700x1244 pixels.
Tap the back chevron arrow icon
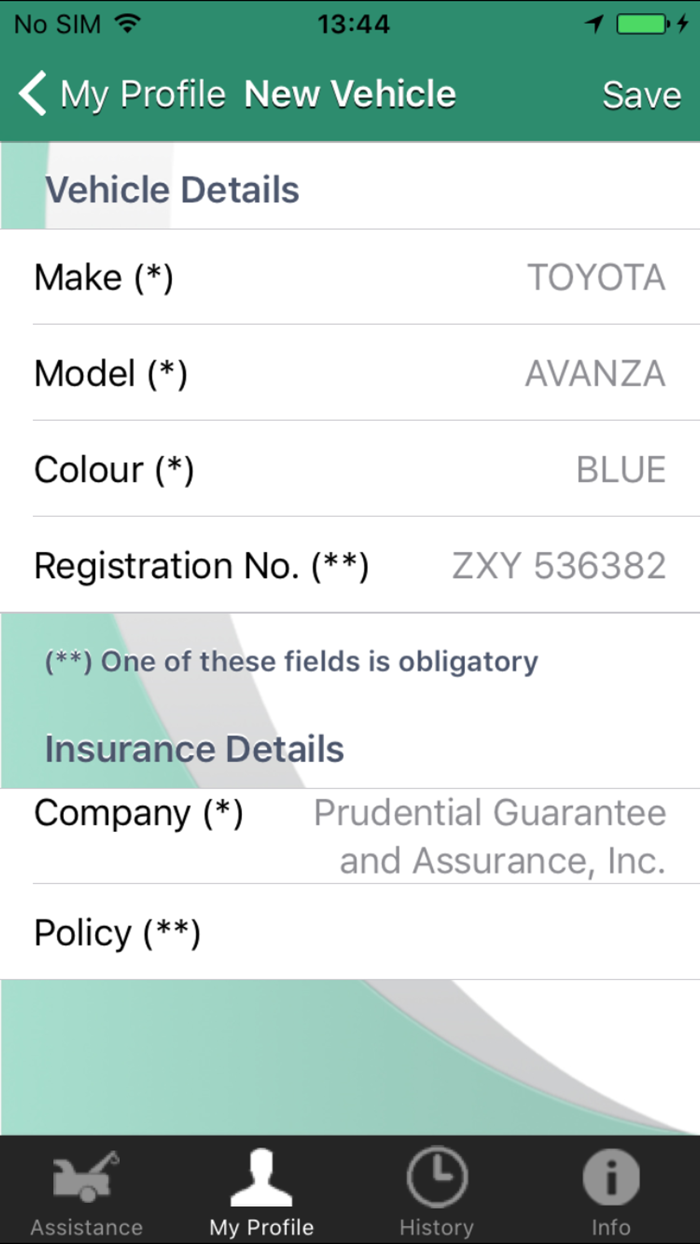pos(33,94)
